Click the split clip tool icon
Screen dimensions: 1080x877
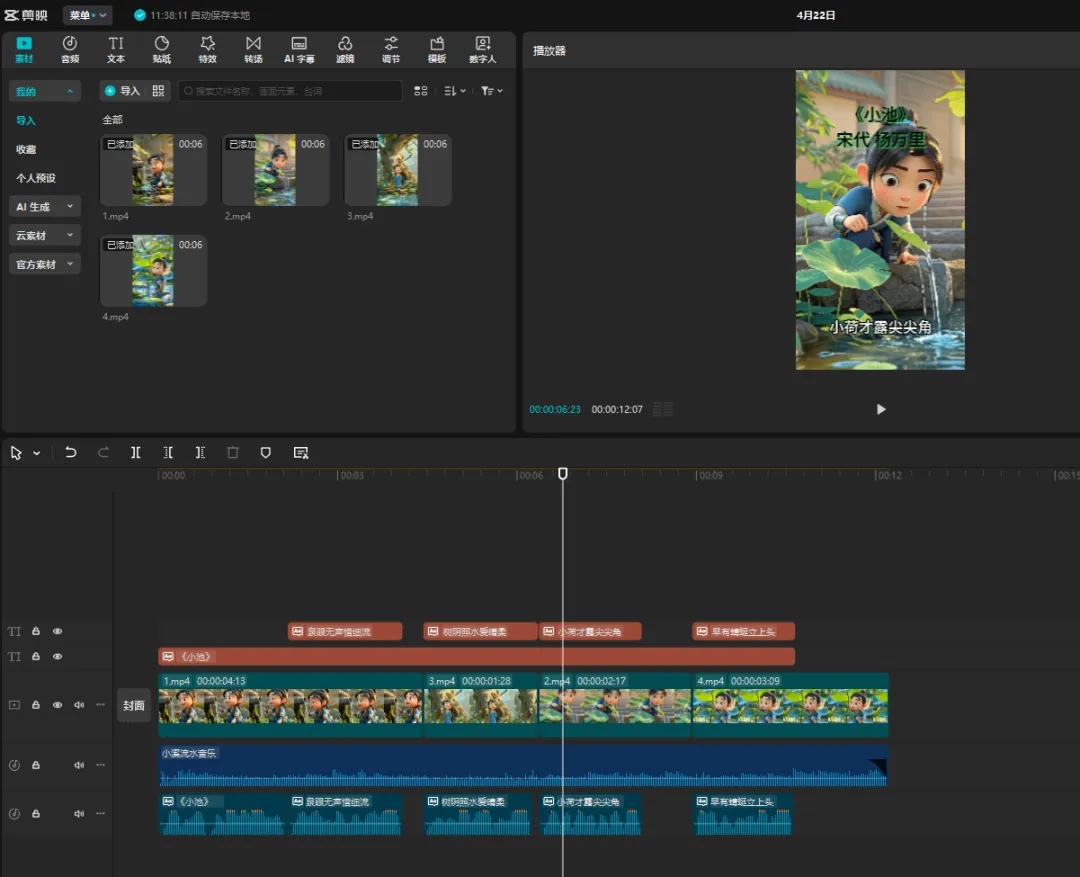click(136, 453)
